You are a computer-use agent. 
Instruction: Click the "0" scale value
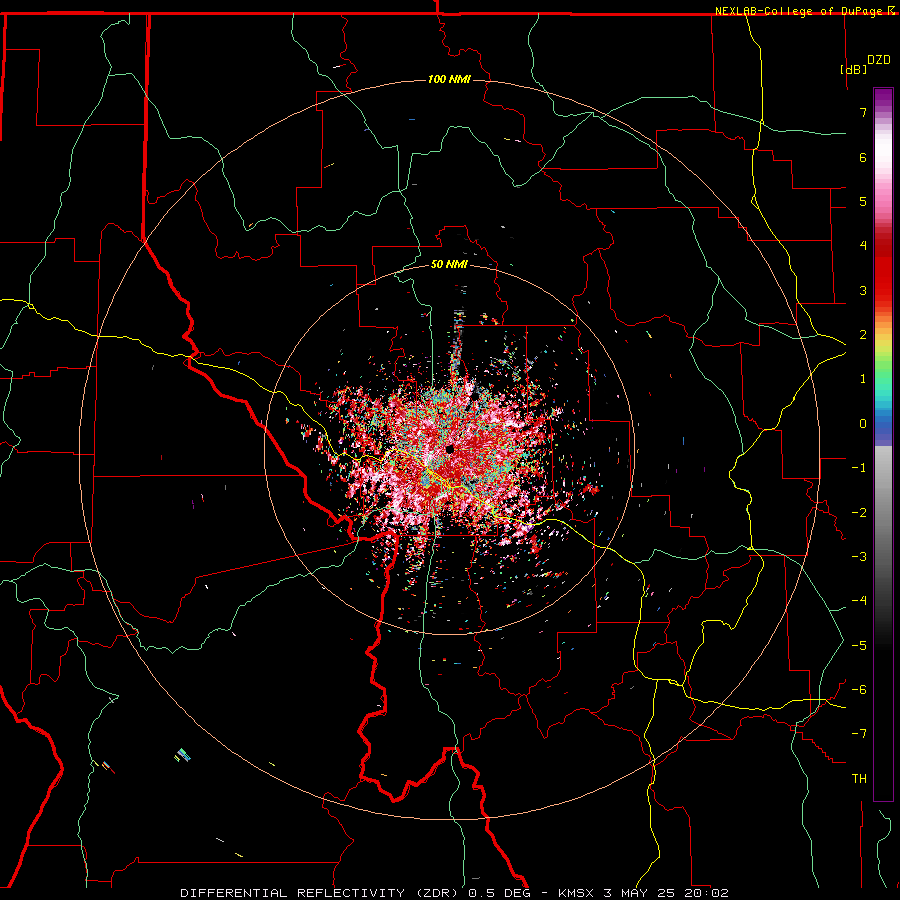863,424
